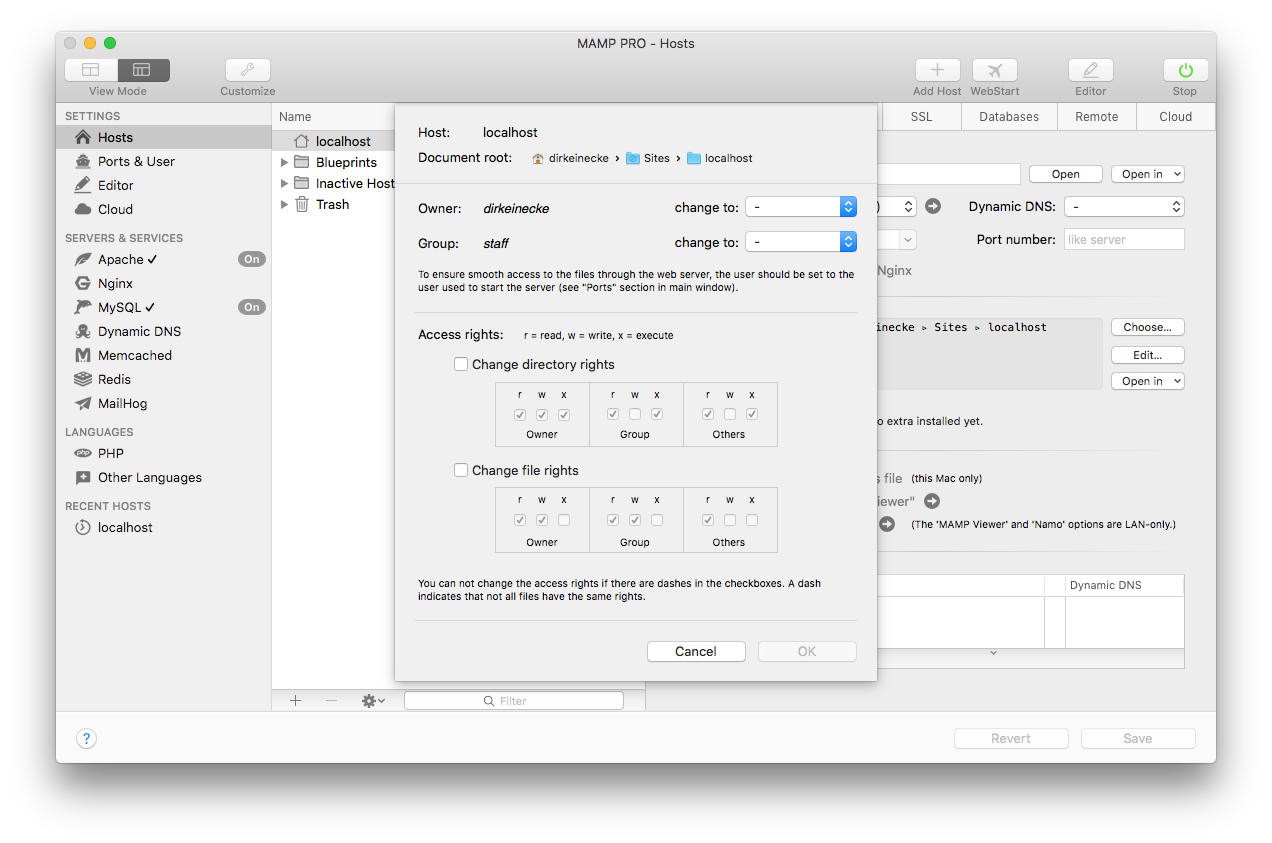Open the Owner change to dropdown

[800, 207]
